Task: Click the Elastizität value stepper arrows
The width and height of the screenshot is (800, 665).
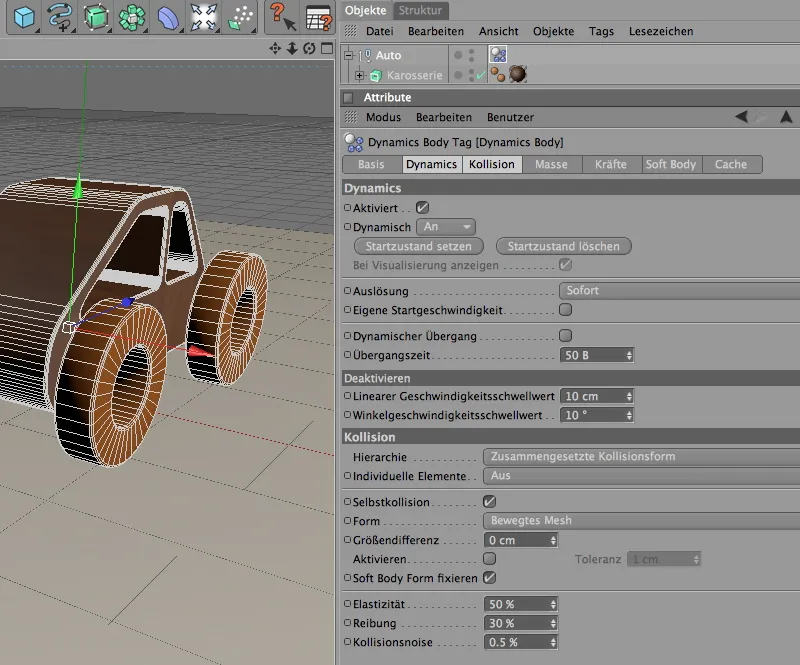Action: pos(552,604)
